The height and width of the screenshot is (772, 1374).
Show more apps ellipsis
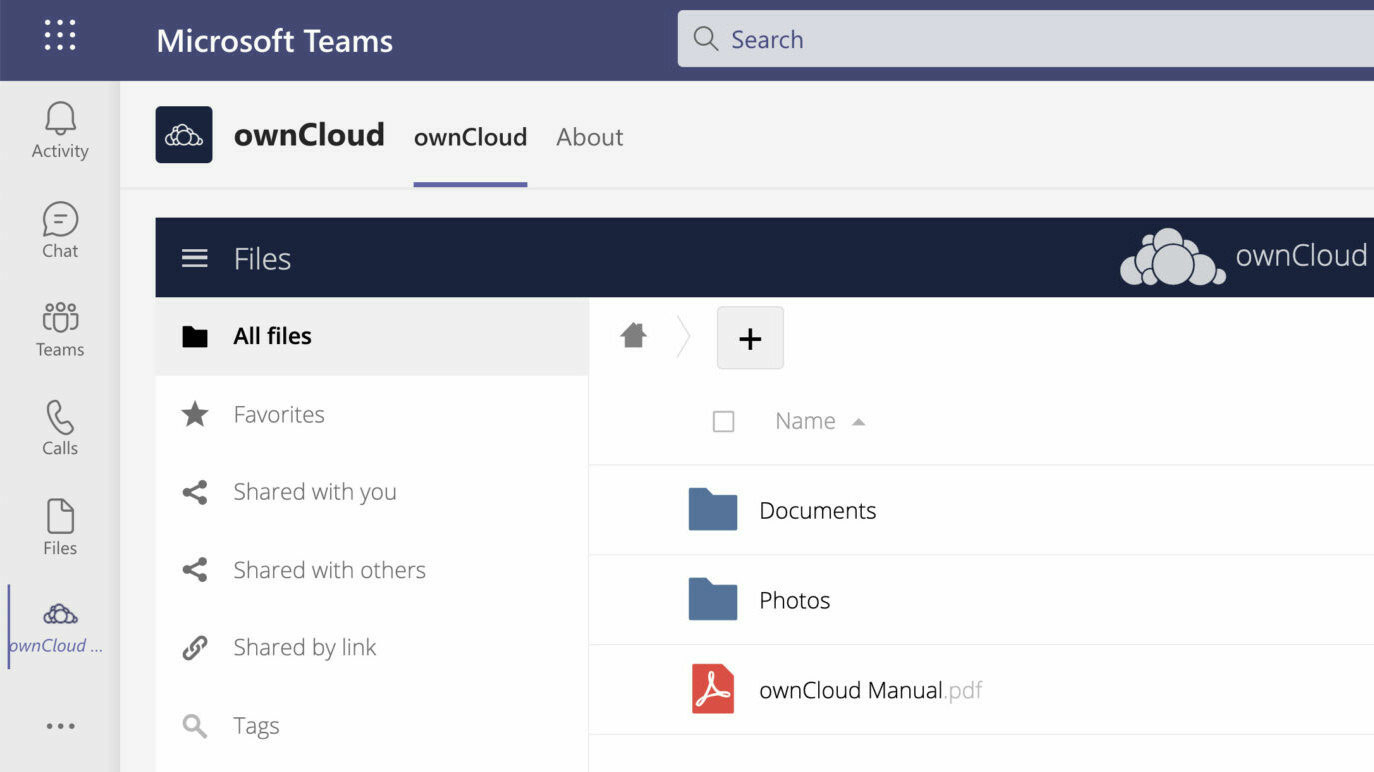tap(60, 726)
